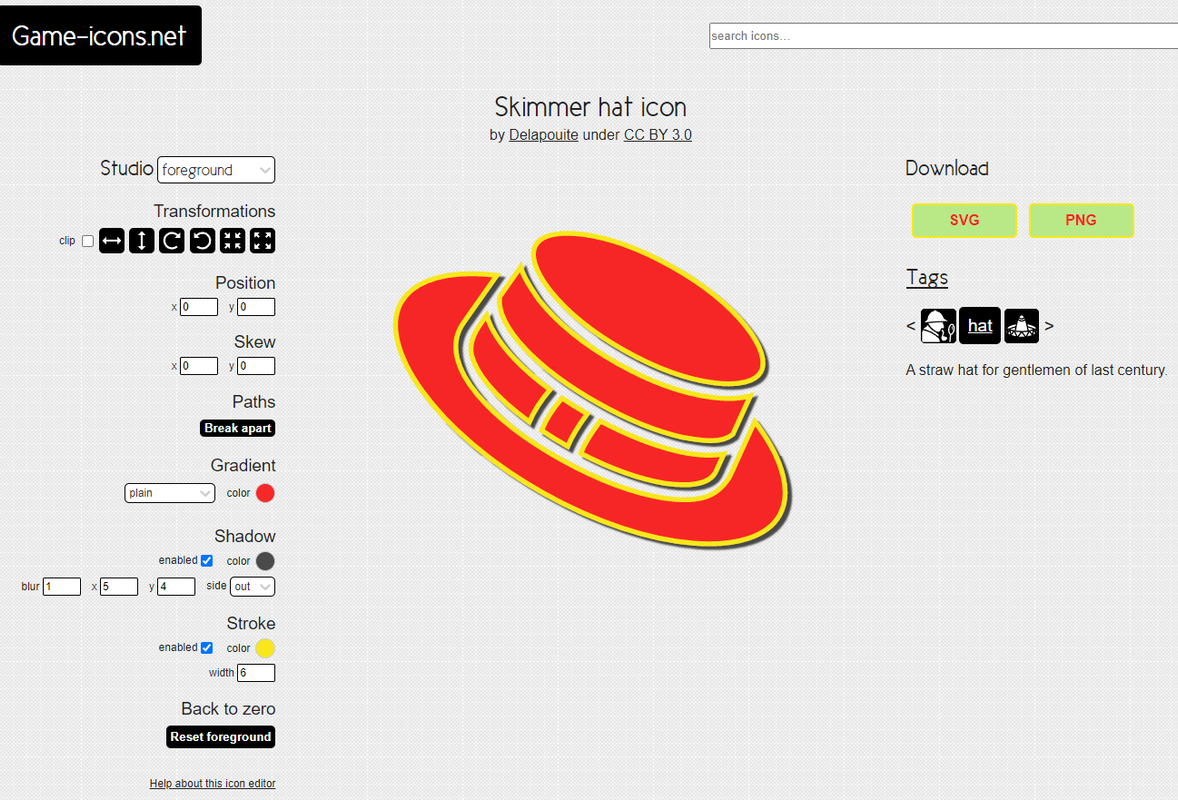Click the Position y field

[x=256, y=306]
